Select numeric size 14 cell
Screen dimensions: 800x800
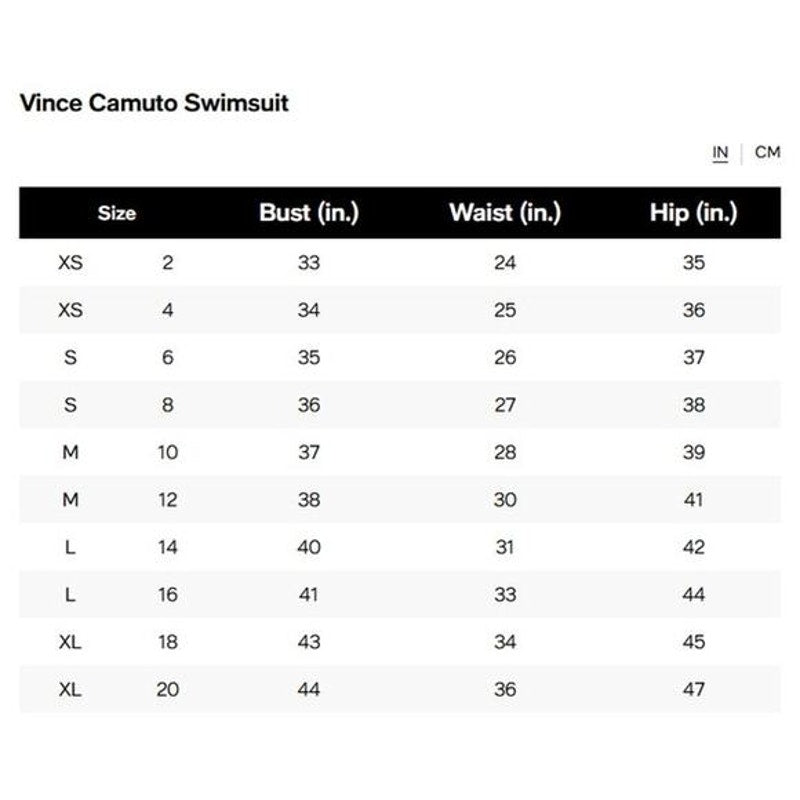[x=168, y=547]
